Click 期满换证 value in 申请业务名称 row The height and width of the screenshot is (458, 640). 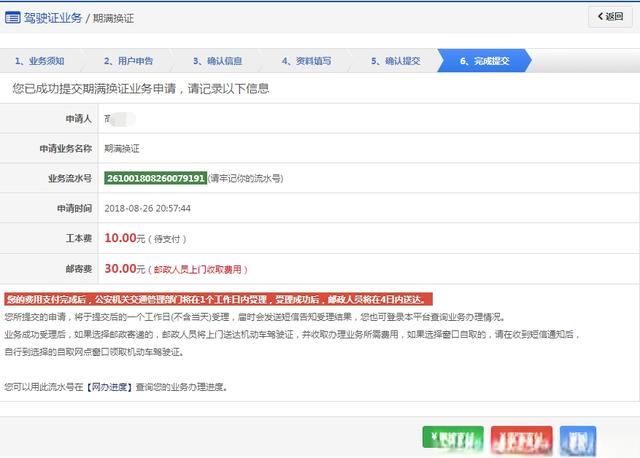click(122, 149)
